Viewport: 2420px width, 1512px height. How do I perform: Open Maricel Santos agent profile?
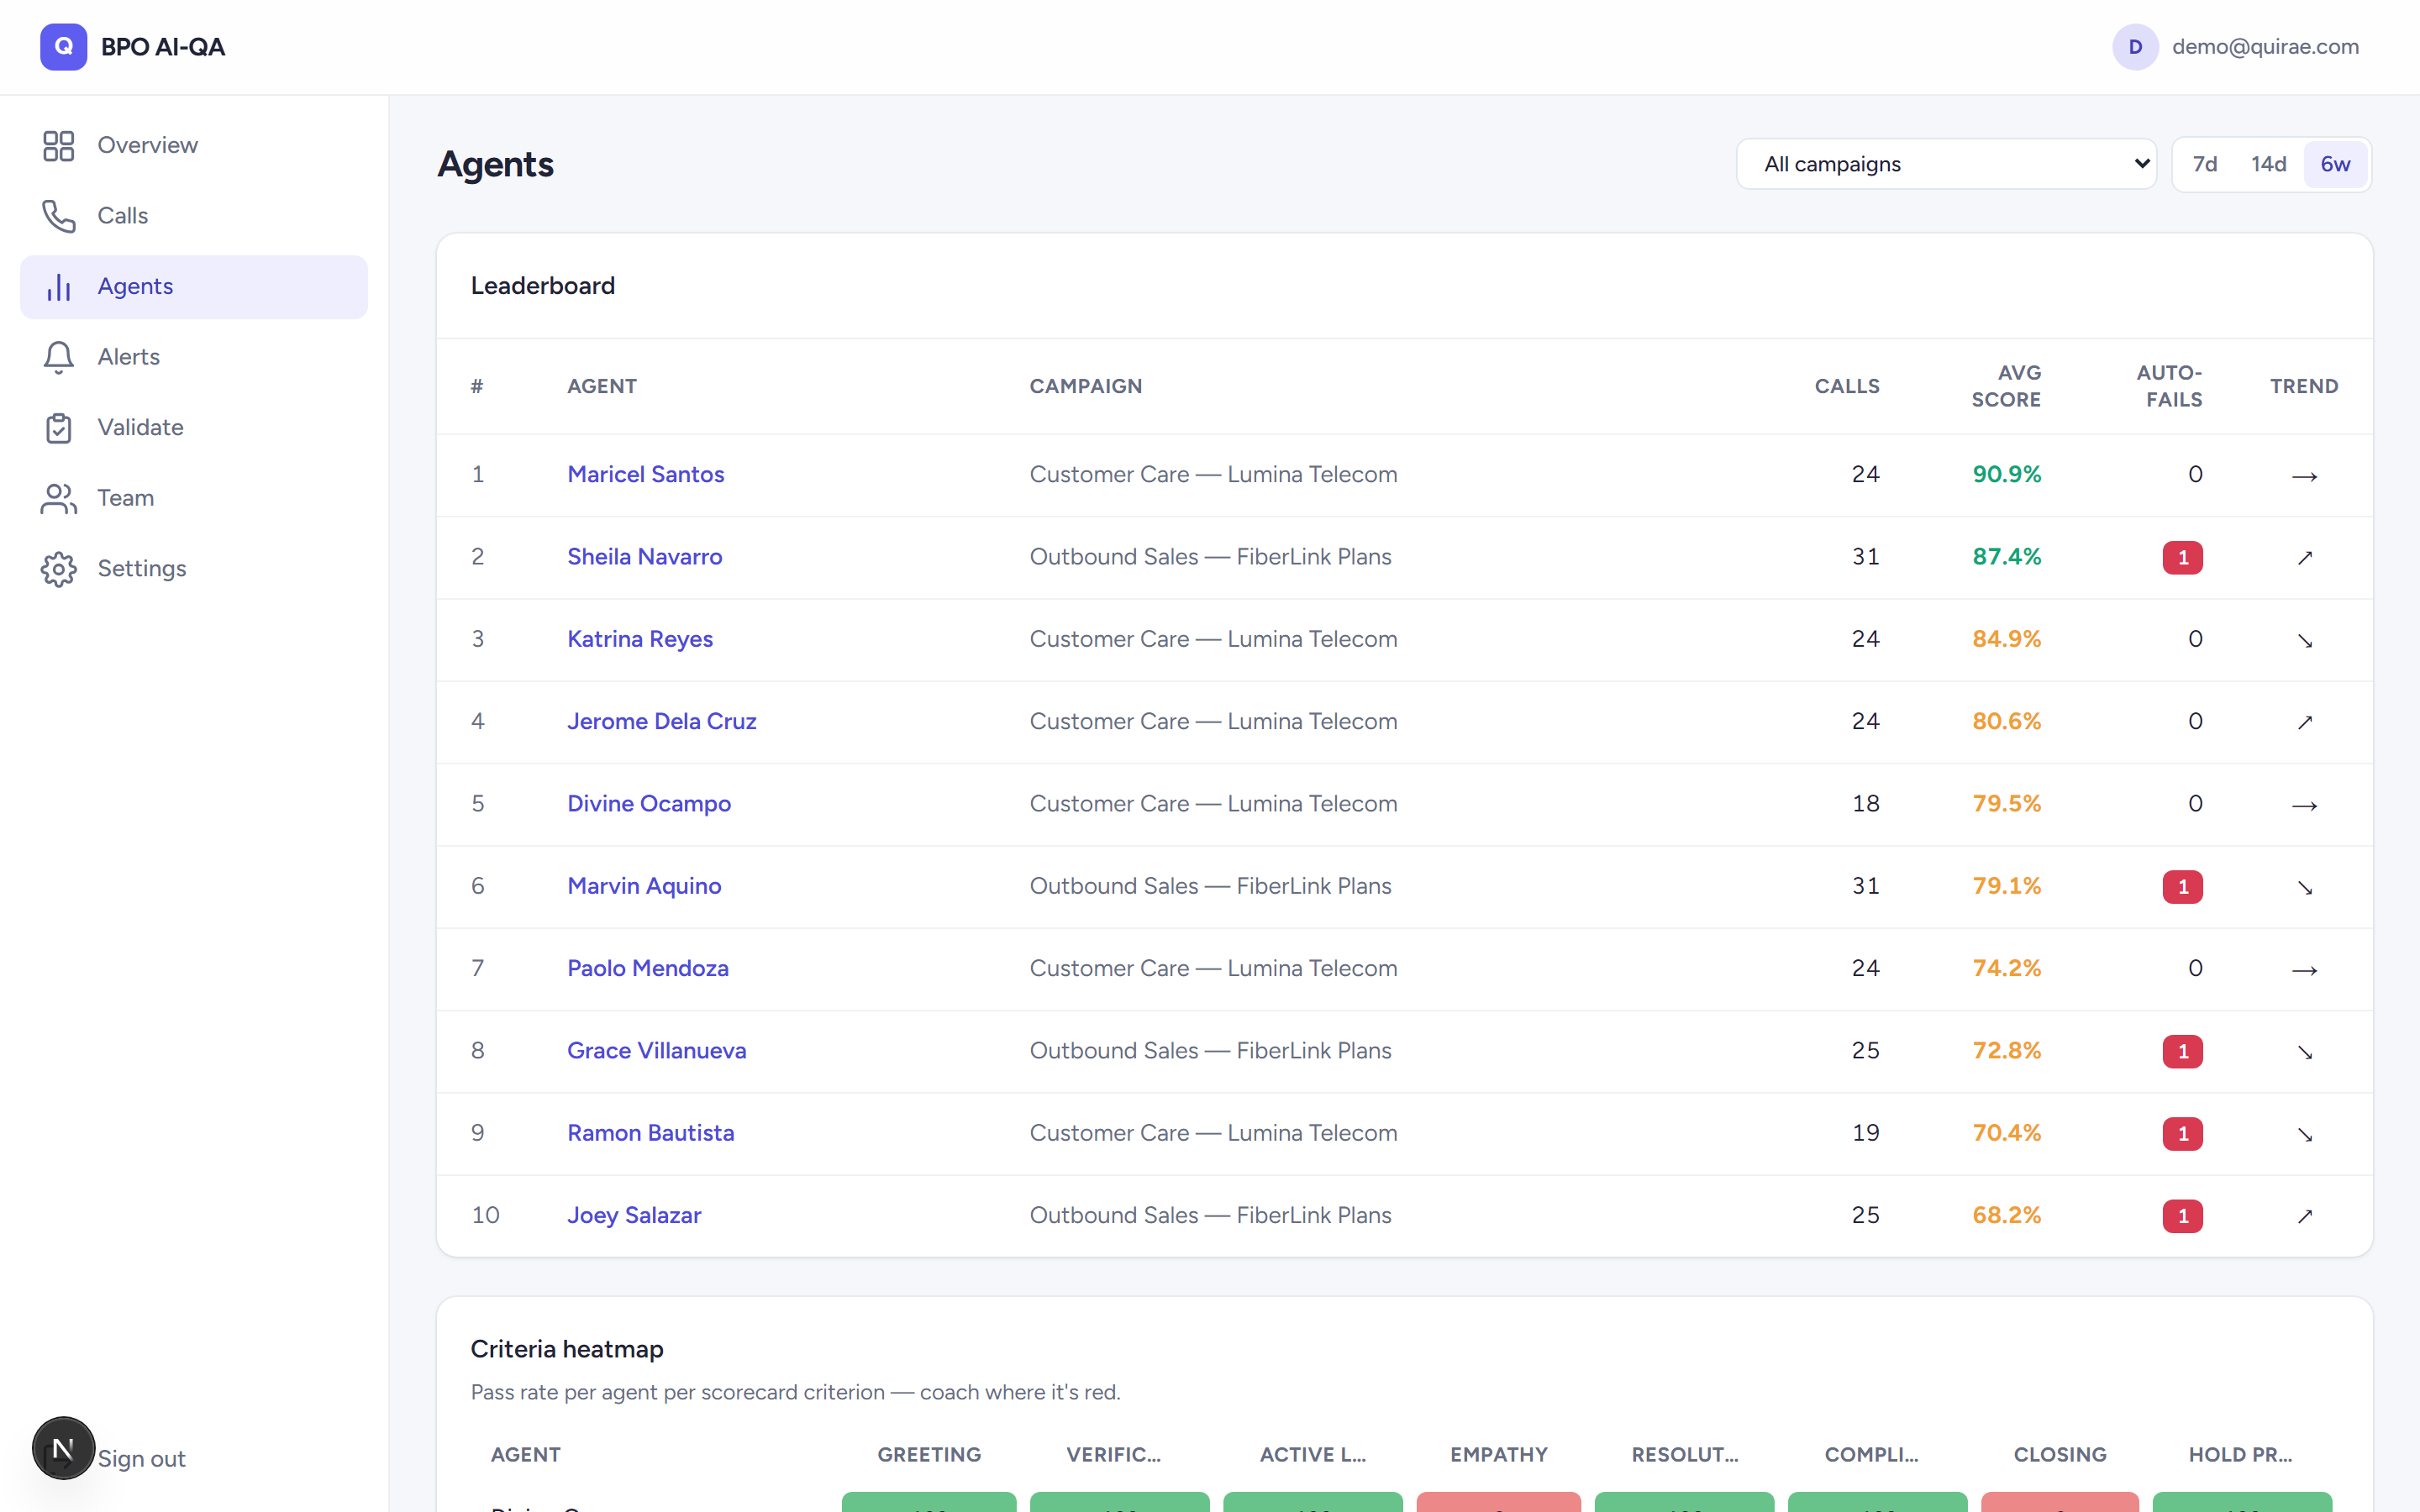645,474
